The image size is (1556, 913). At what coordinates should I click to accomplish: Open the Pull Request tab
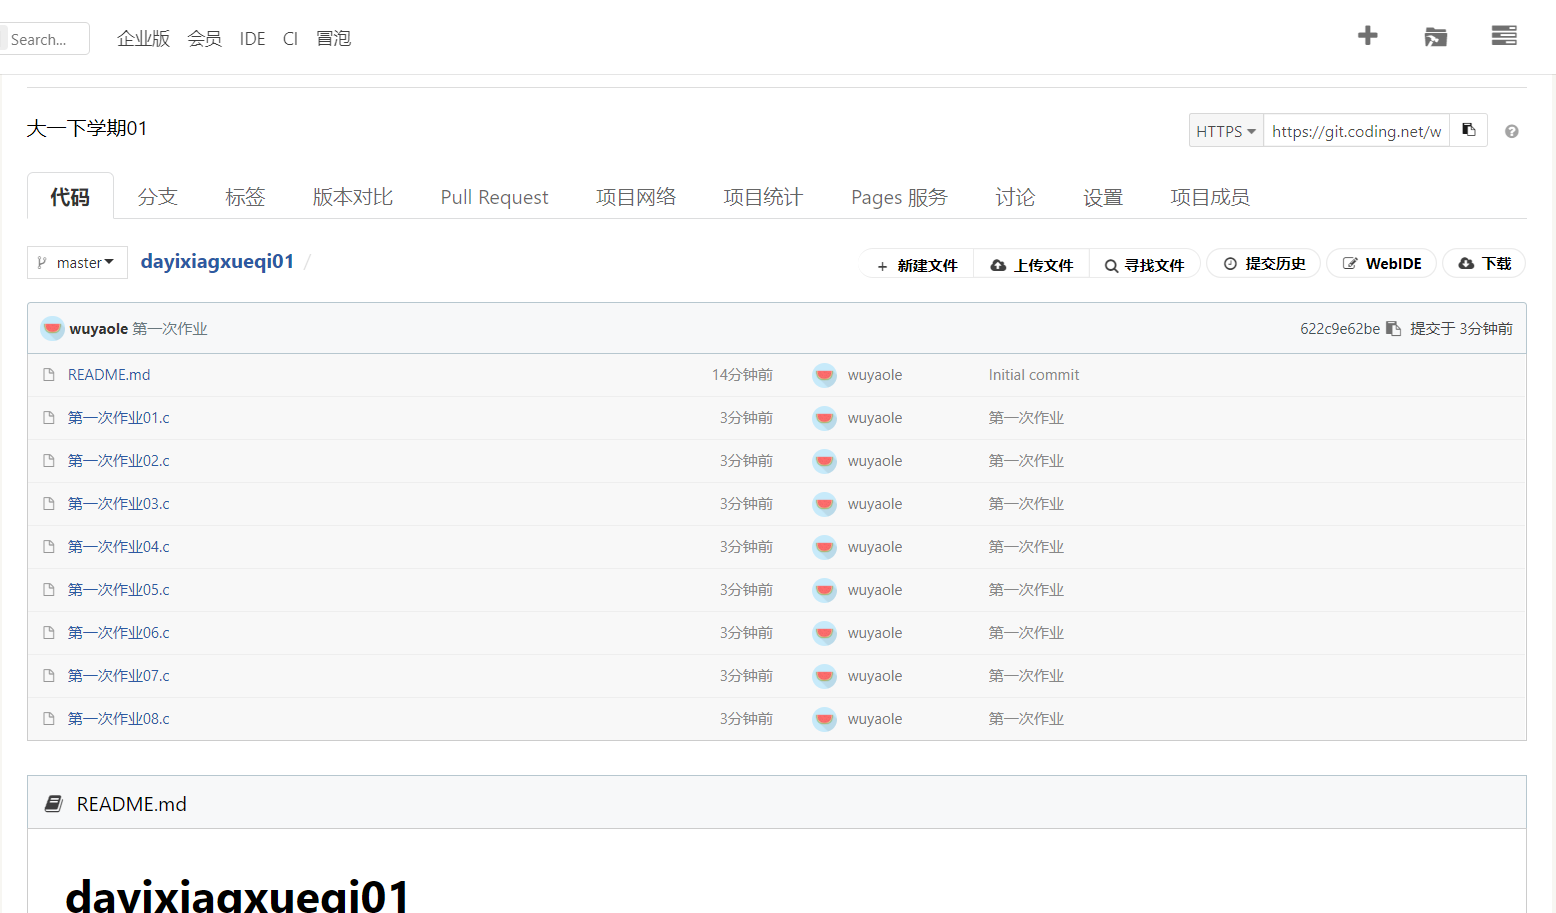point(494,197)
